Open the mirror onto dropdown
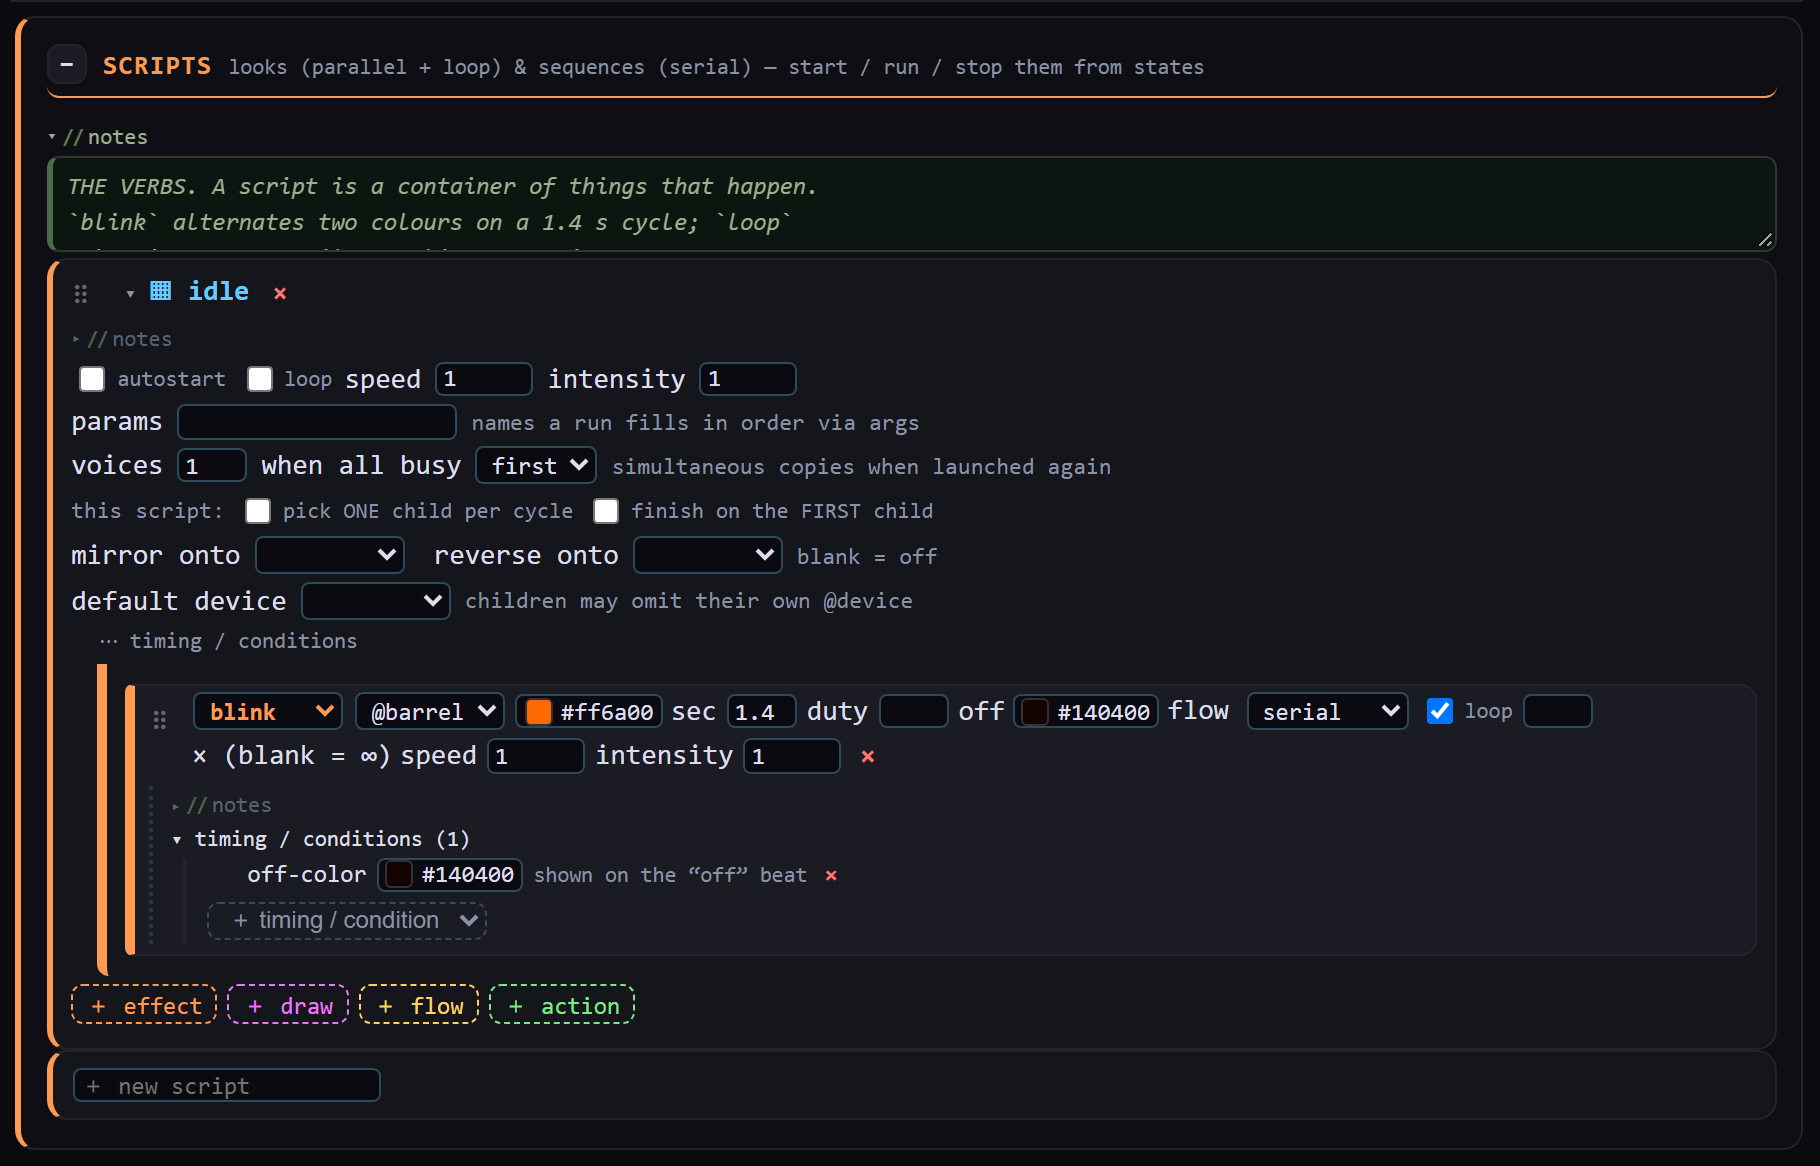 330,555
